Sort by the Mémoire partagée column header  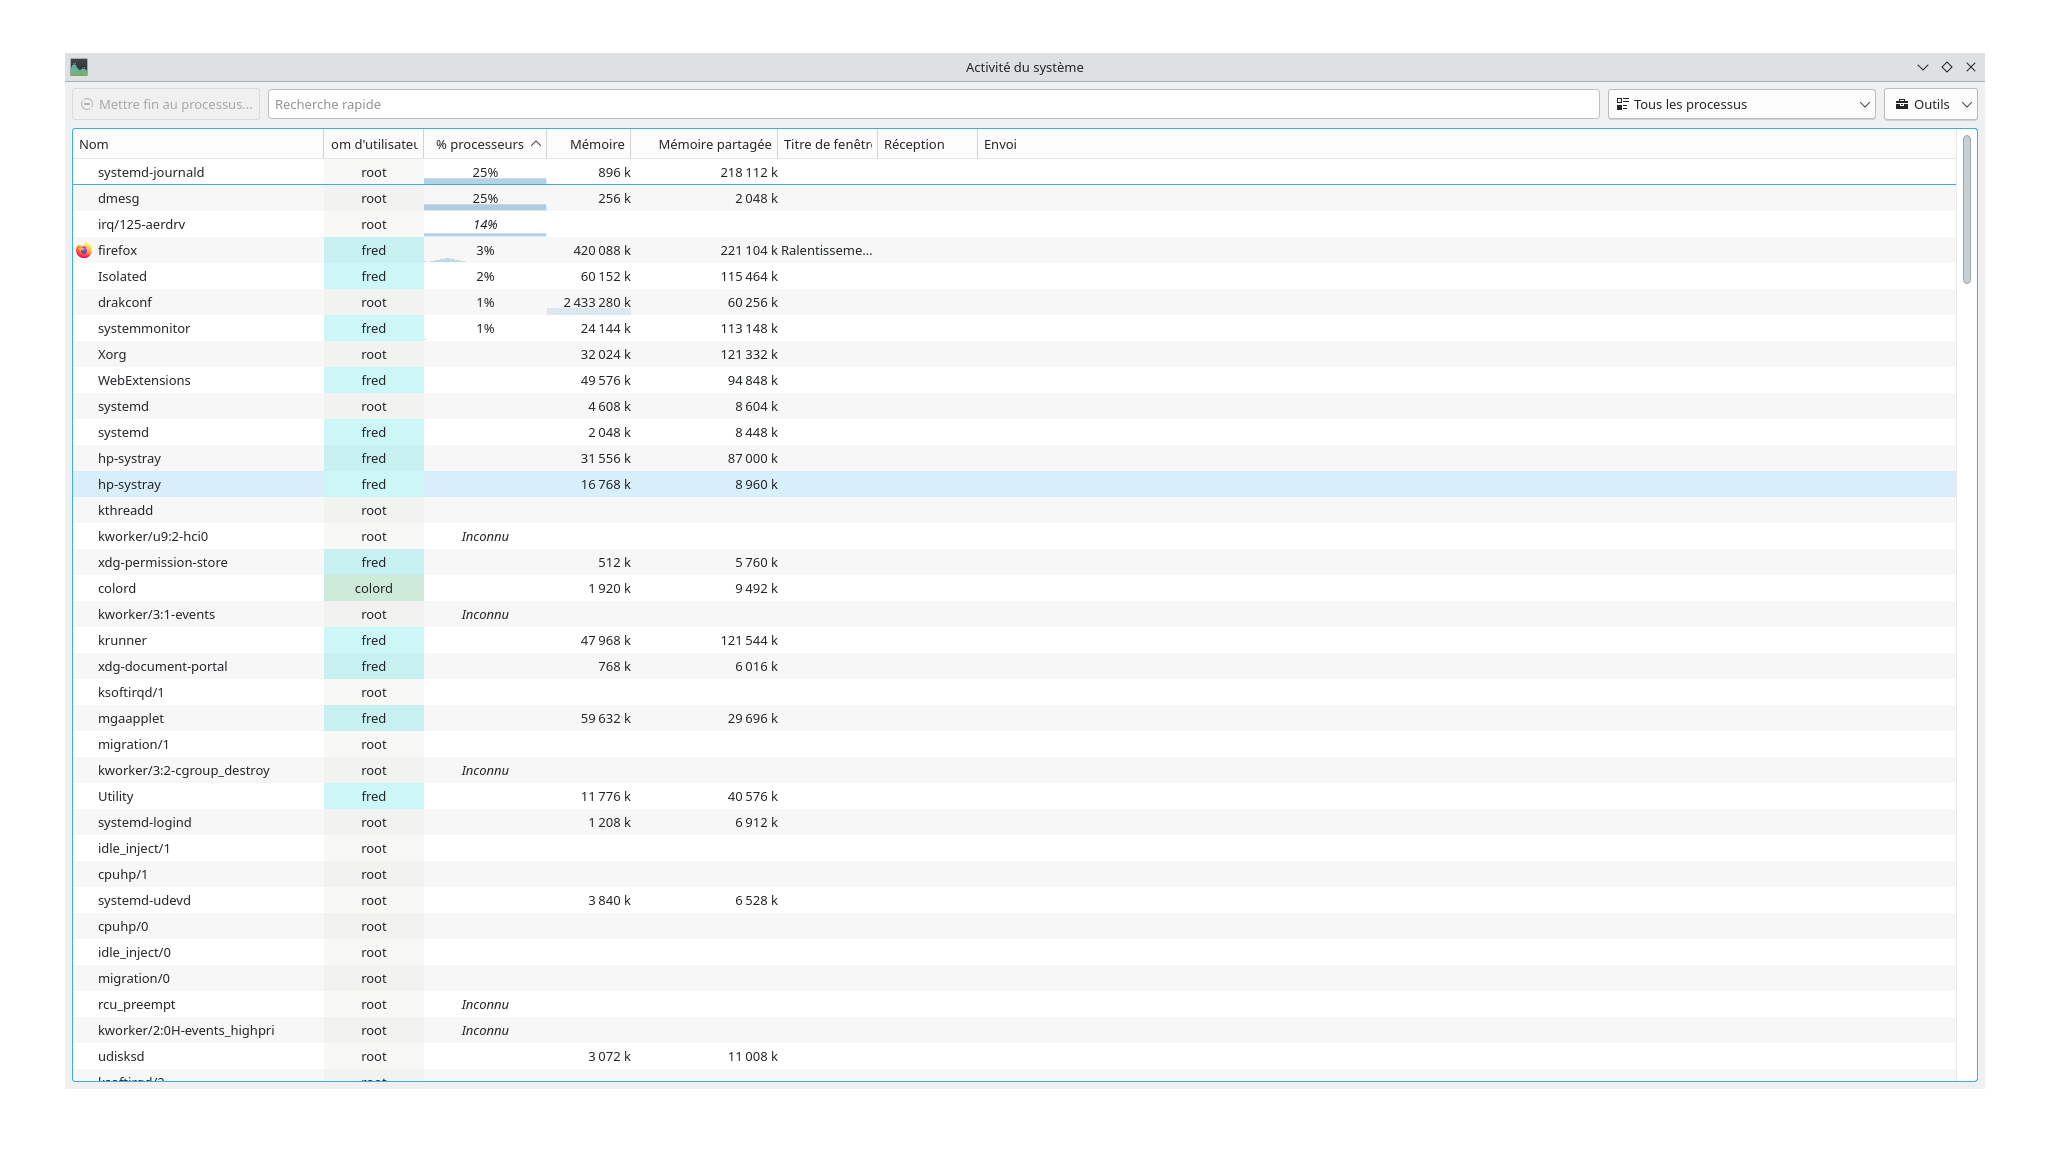[x=714, y=144]
